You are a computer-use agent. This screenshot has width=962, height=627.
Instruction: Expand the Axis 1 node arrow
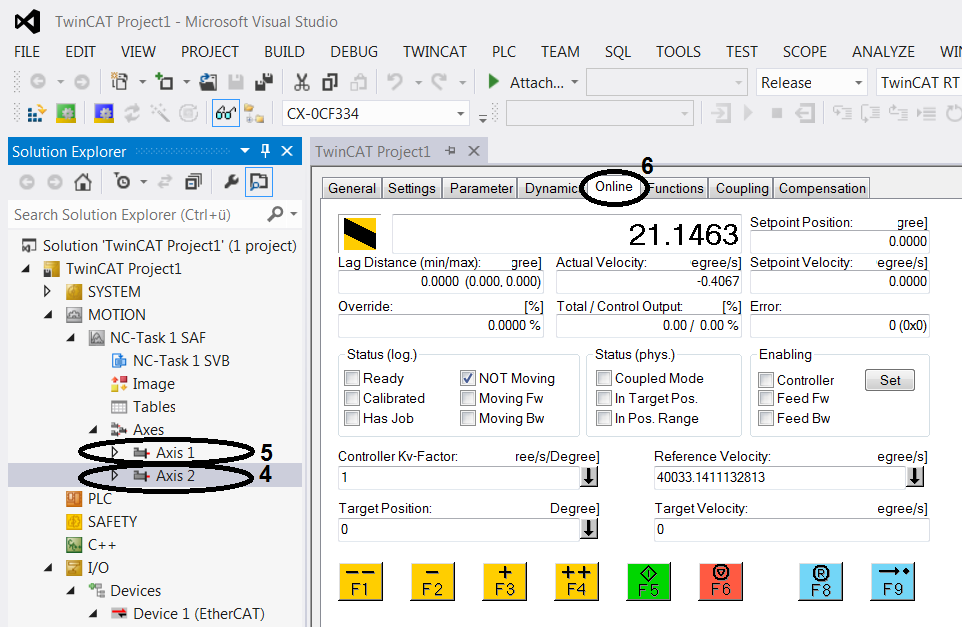[x=115, y=453]
